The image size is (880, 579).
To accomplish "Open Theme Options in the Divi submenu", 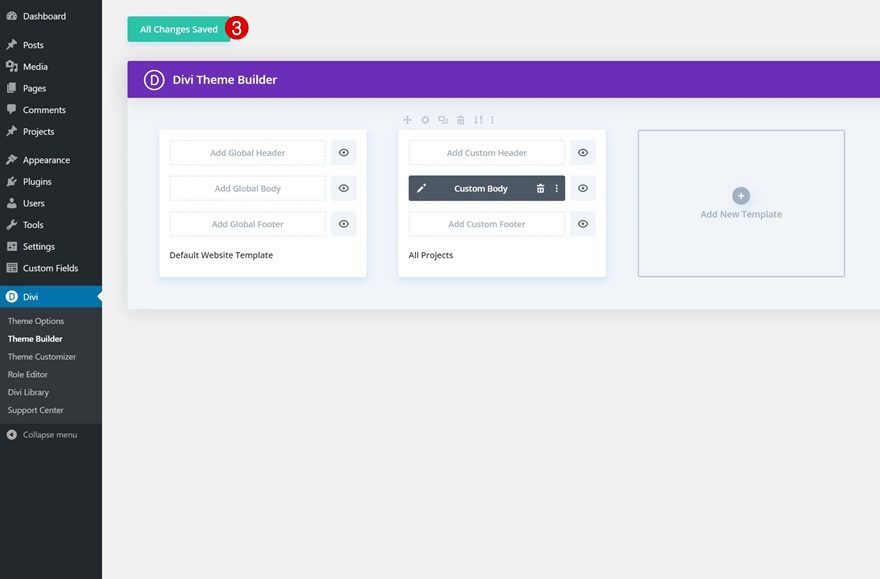I will click(x=35, y=320).
